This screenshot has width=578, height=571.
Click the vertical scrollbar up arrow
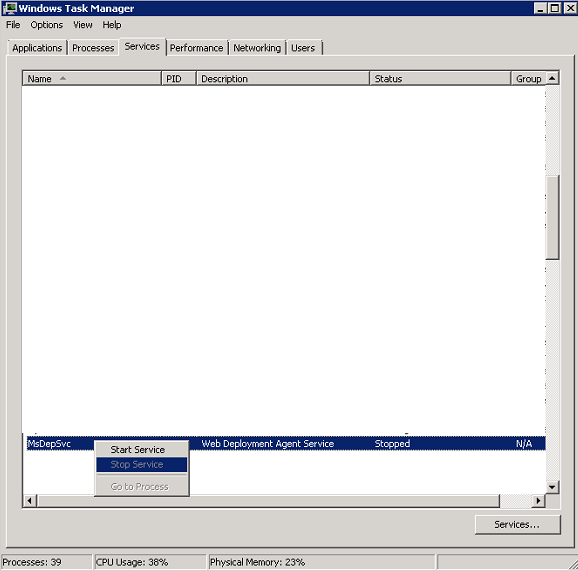coord(552,78)
